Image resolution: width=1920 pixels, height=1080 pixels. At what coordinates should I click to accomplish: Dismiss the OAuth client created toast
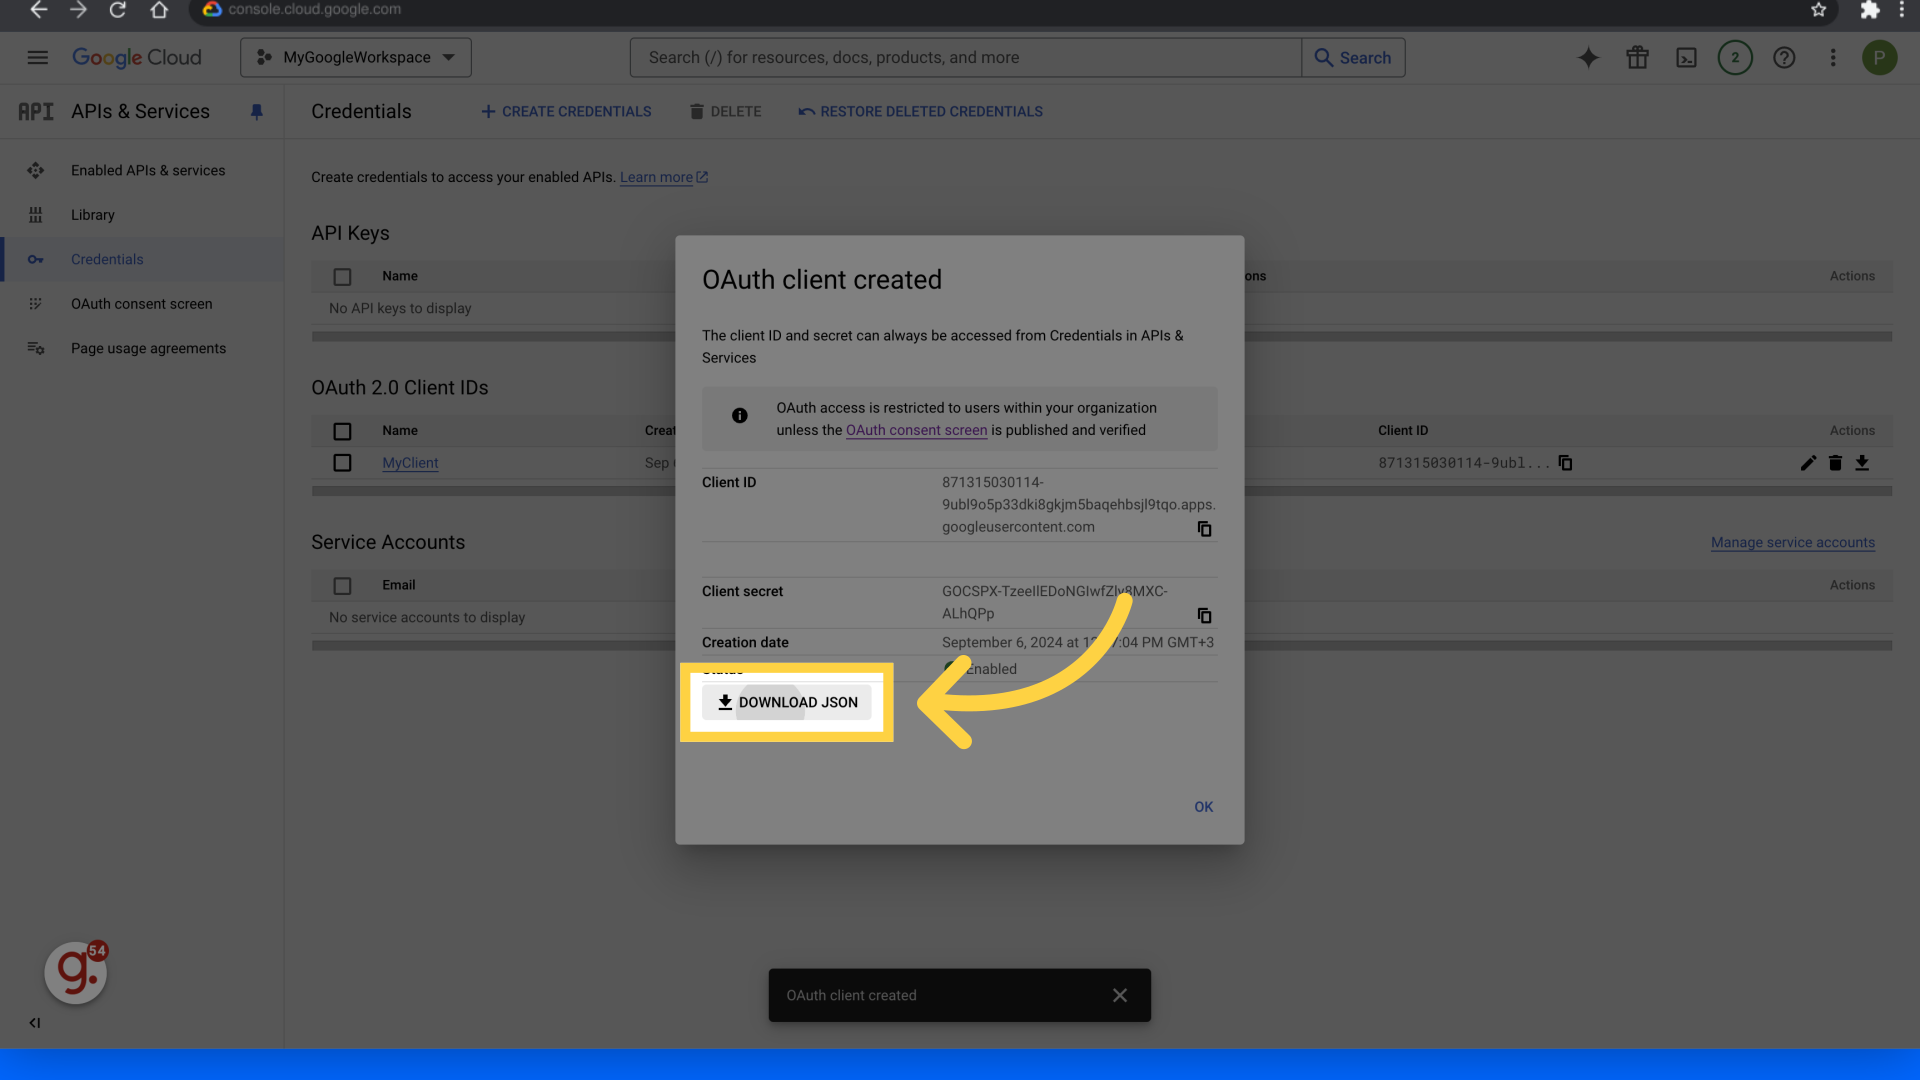point(1120,995)
